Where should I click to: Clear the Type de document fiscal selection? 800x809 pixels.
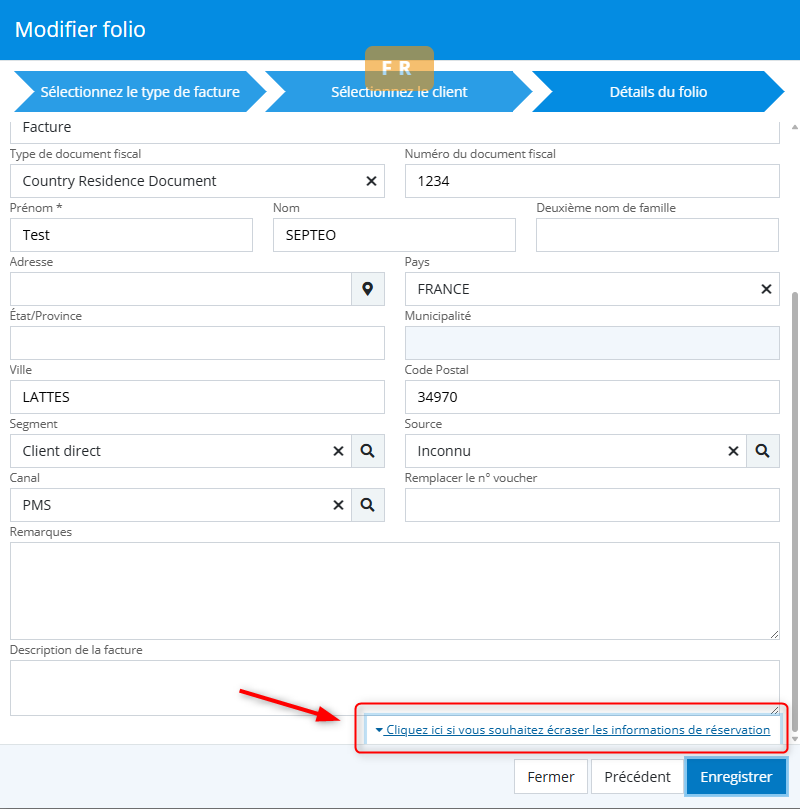point(371,181)
